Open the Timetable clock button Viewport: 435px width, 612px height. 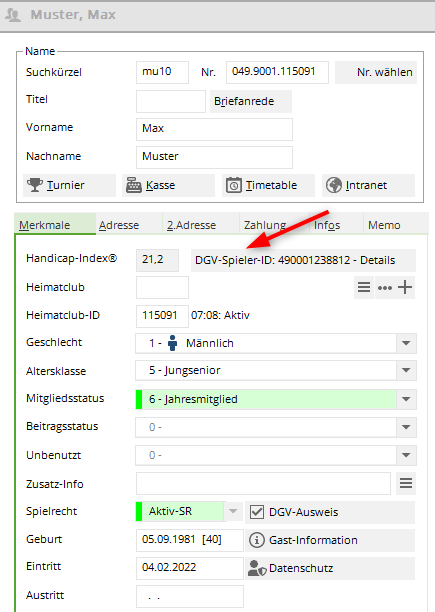[x=268, y=185]
